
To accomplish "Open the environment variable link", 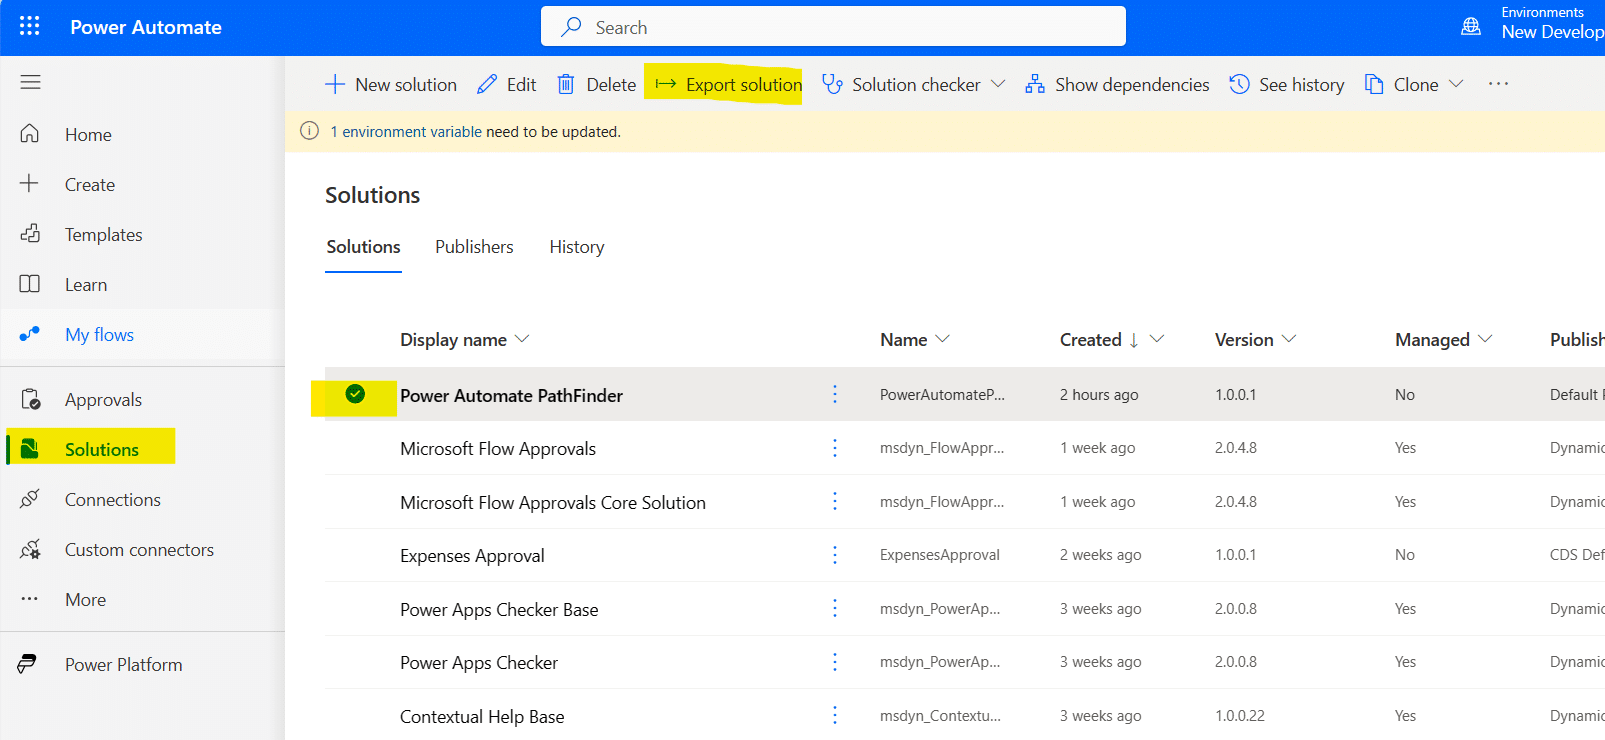I will click(x=406, y=132).
